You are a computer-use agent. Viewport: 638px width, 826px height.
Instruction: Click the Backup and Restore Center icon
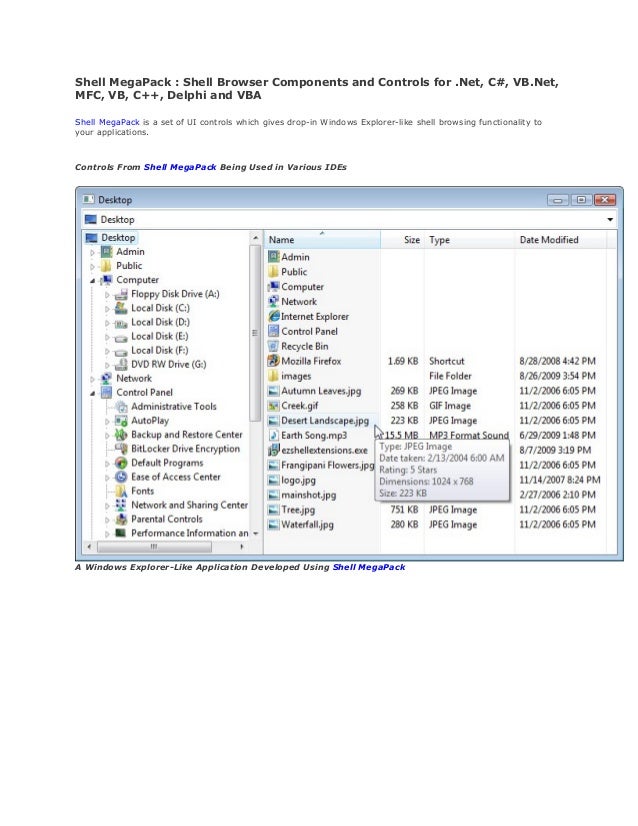pyautogui.click(x=121, y=435)
